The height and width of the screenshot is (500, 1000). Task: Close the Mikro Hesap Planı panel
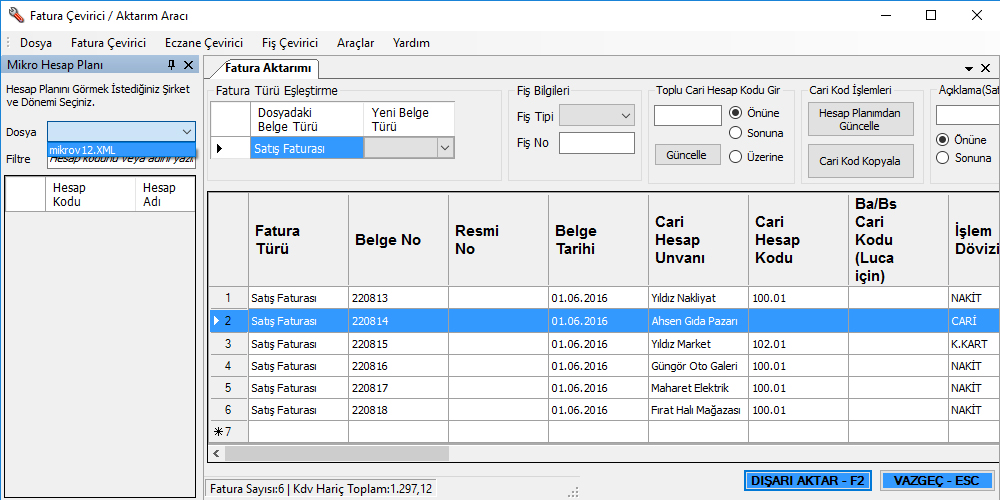[x=189, y=65]
